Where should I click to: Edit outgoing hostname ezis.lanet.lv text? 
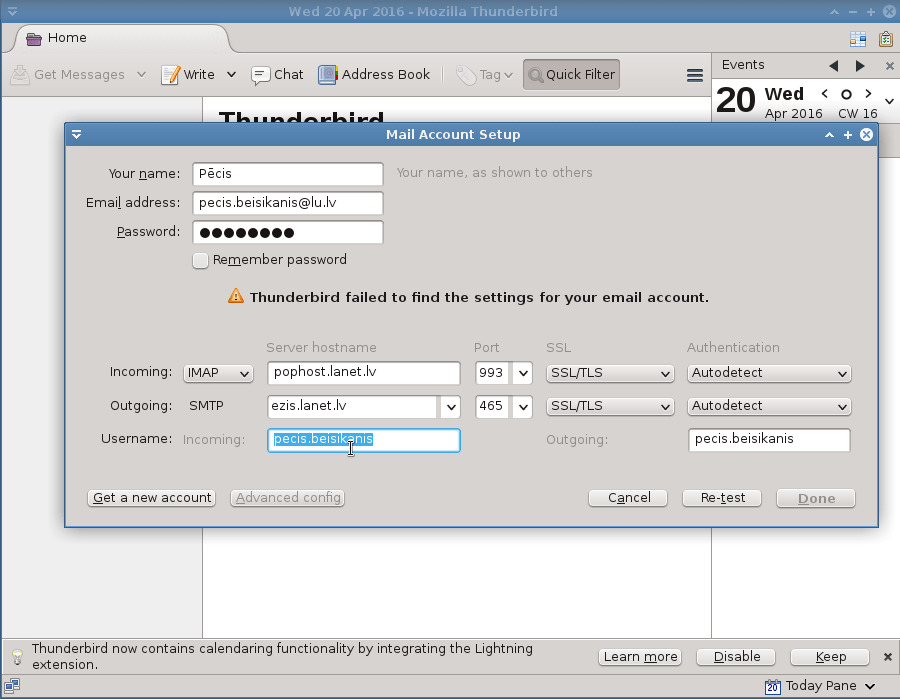click(x=354, y=407)
